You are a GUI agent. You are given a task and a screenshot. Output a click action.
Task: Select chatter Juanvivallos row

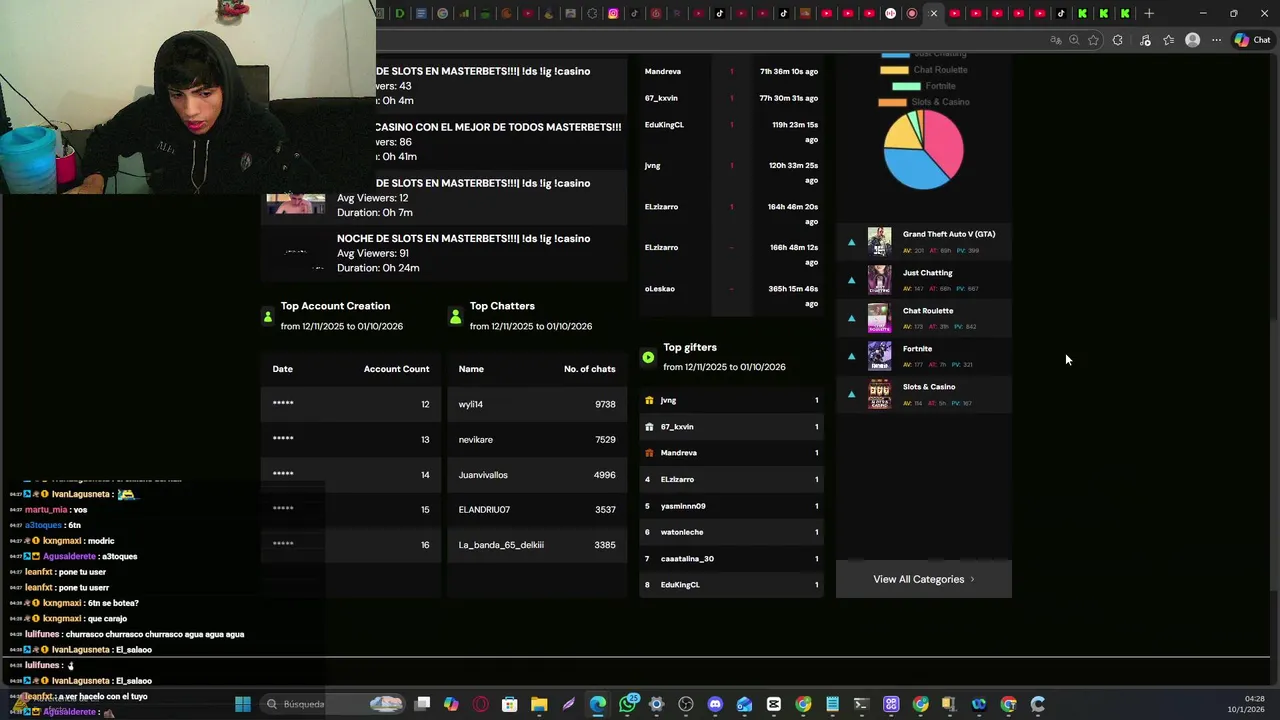pyautogui.click(x=537, y=475)
